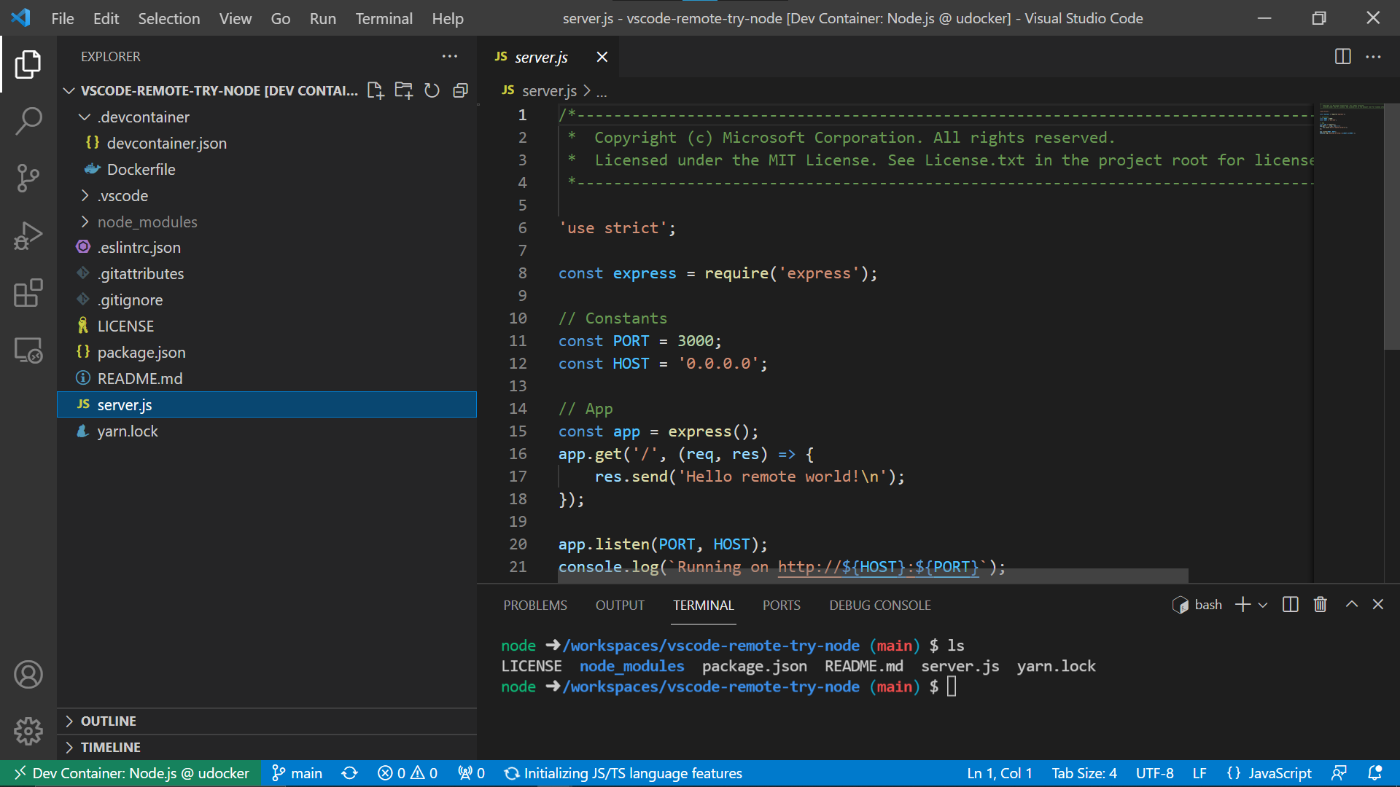Kill the terminal with trash icon
Image resolution: width=1400 pixels, height=787 pixels.
coord(1320,604)
